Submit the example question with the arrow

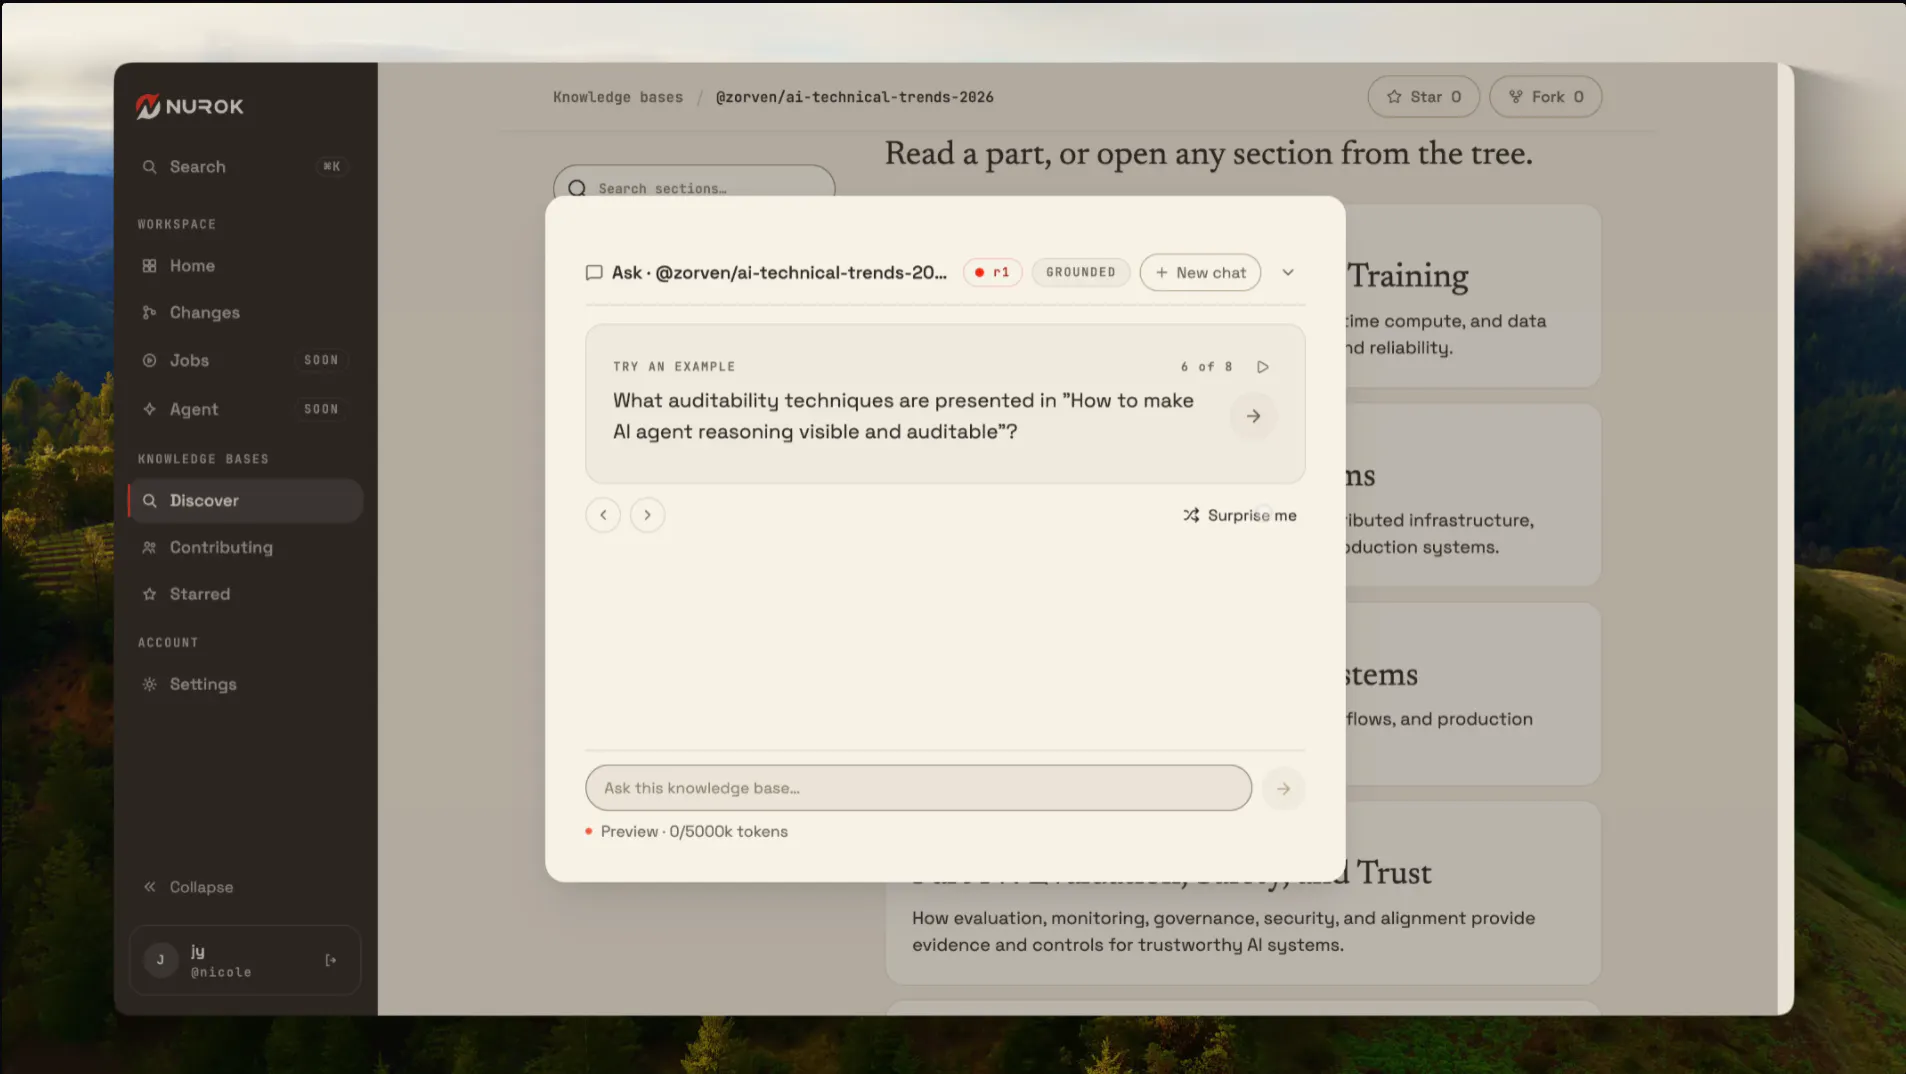[1253, 417]
